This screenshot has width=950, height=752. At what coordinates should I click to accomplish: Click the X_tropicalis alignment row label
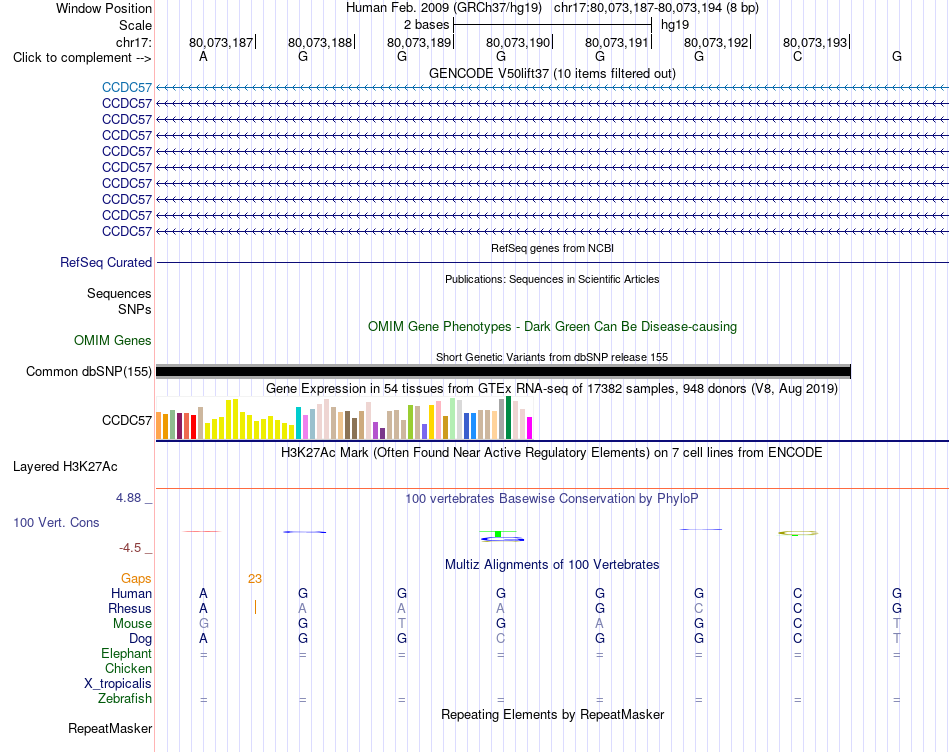click(118, 684)
